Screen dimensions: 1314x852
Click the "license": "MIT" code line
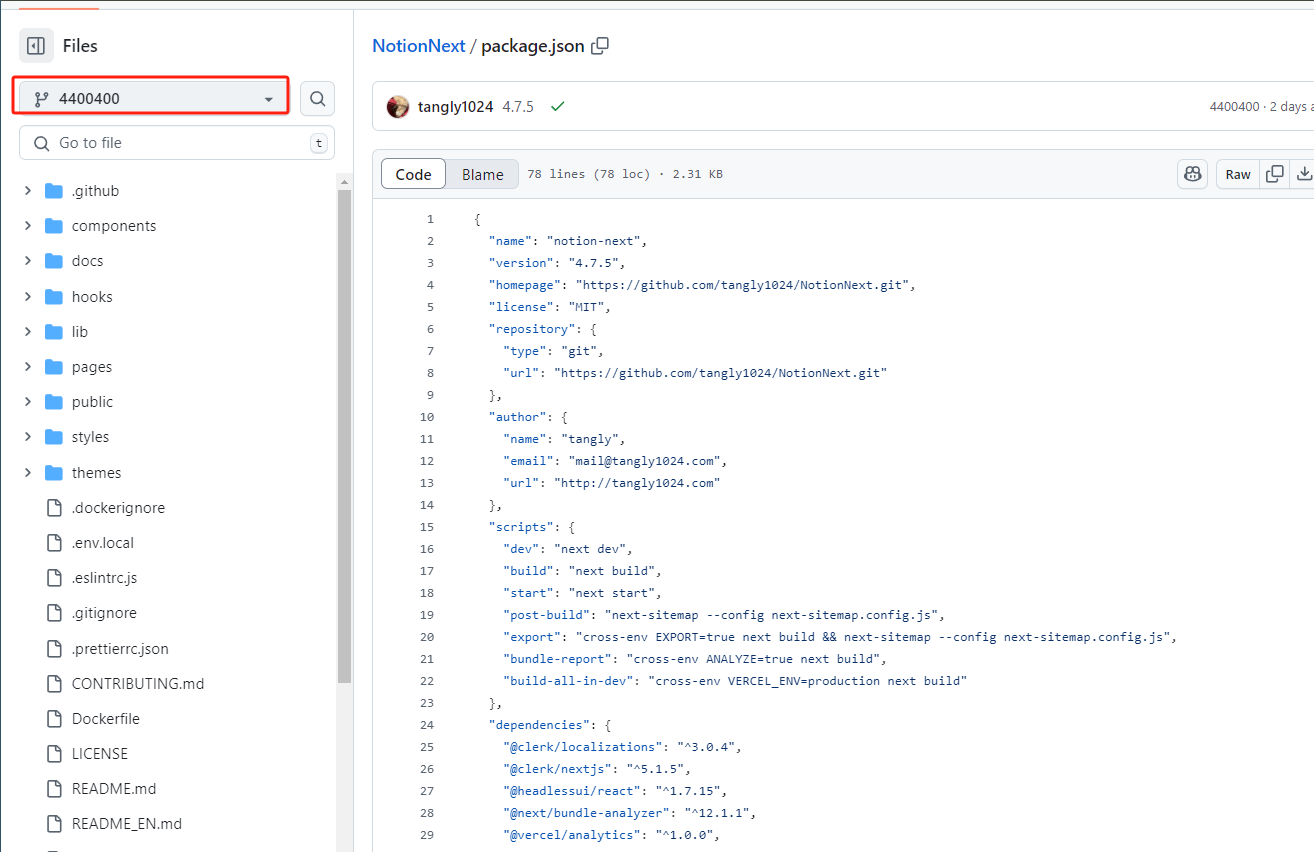click(549, 307)
